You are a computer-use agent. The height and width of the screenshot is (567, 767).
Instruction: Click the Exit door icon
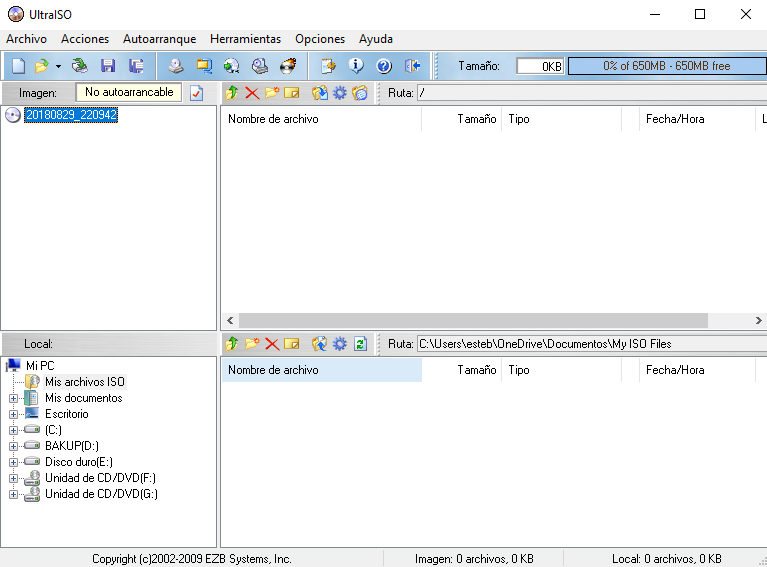(x=412, y=66)
